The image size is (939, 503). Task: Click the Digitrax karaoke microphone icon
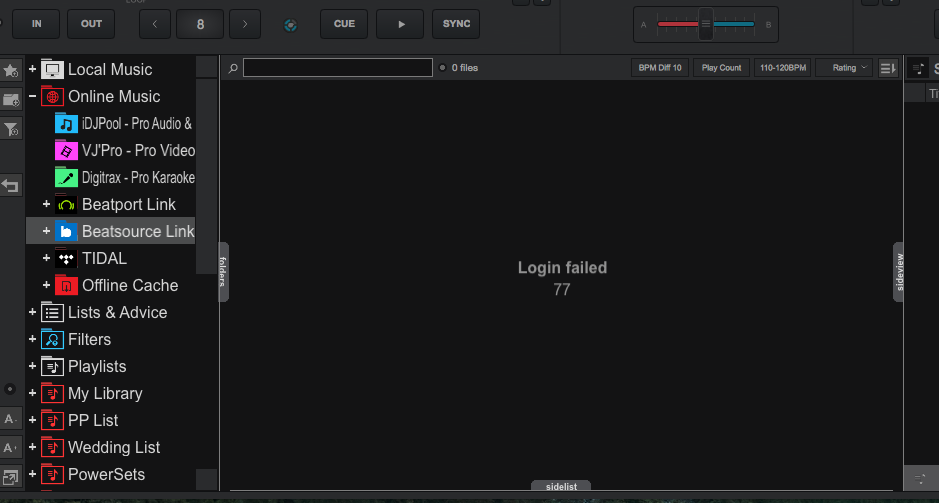coord(66,177)
